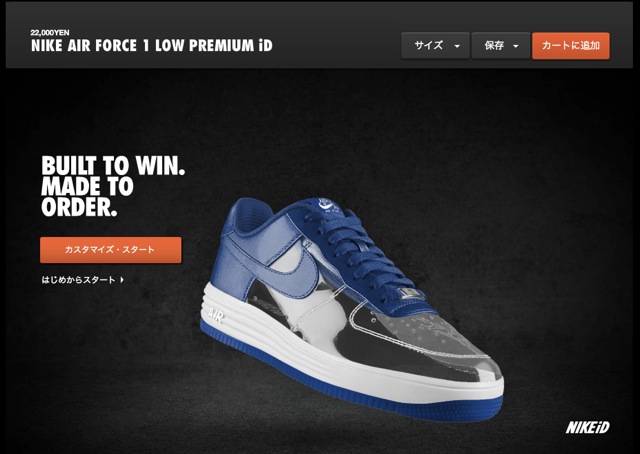The width and height of the screenshot is (640, 454).
Task: Open the サイズ size dropdown
Action: [435, 46]
